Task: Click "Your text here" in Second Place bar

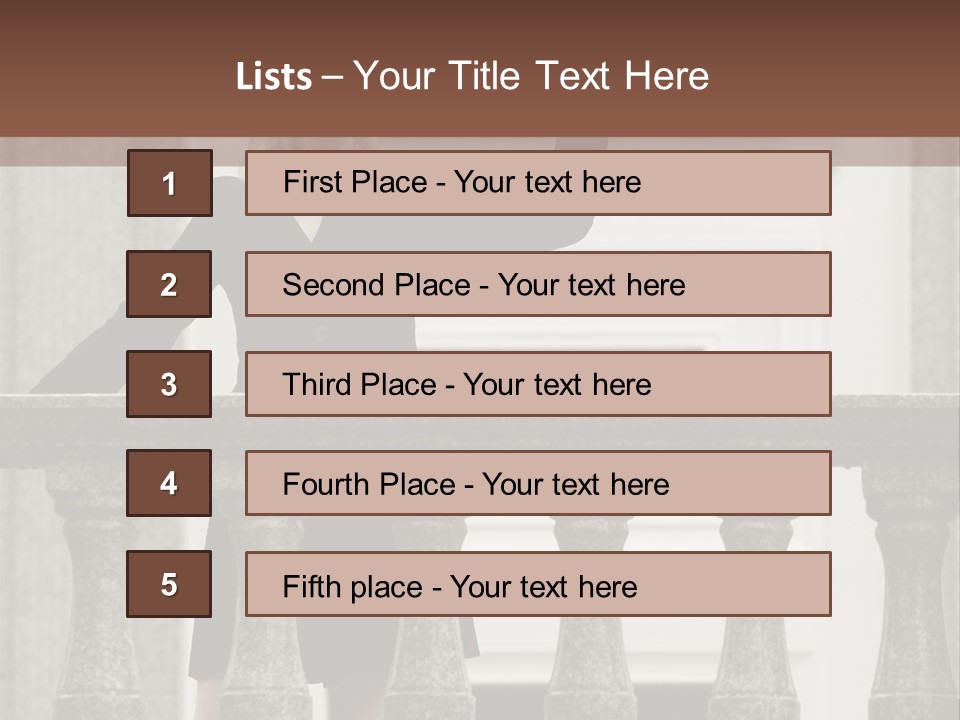Action: (591, 285)
